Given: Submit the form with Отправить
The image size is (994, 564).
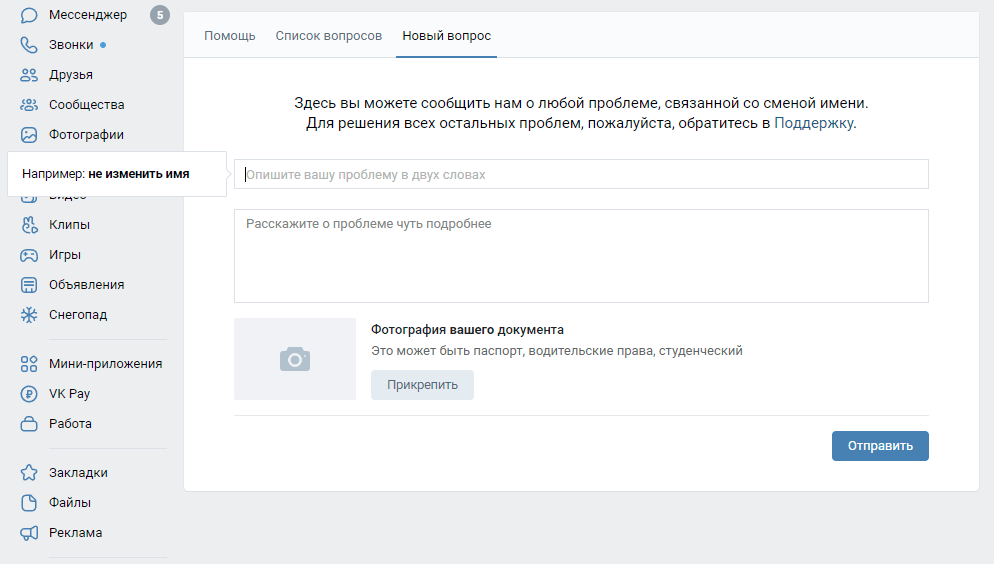Looking at the screenshot, I should [x=880, y=446].
